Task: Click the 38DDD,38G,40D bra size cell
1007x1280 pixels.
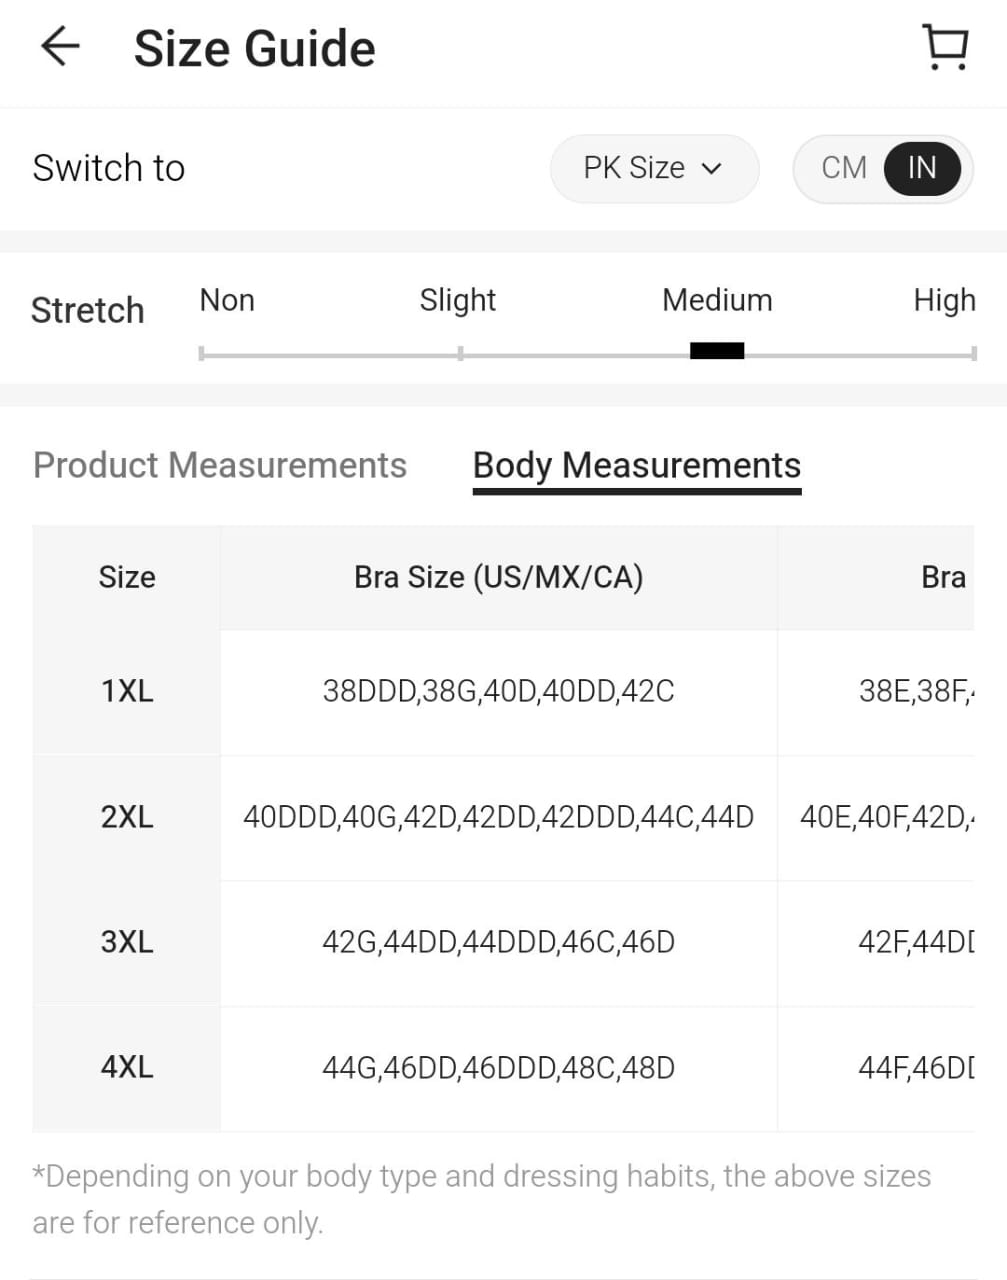Action: click(x=498, y=691)
